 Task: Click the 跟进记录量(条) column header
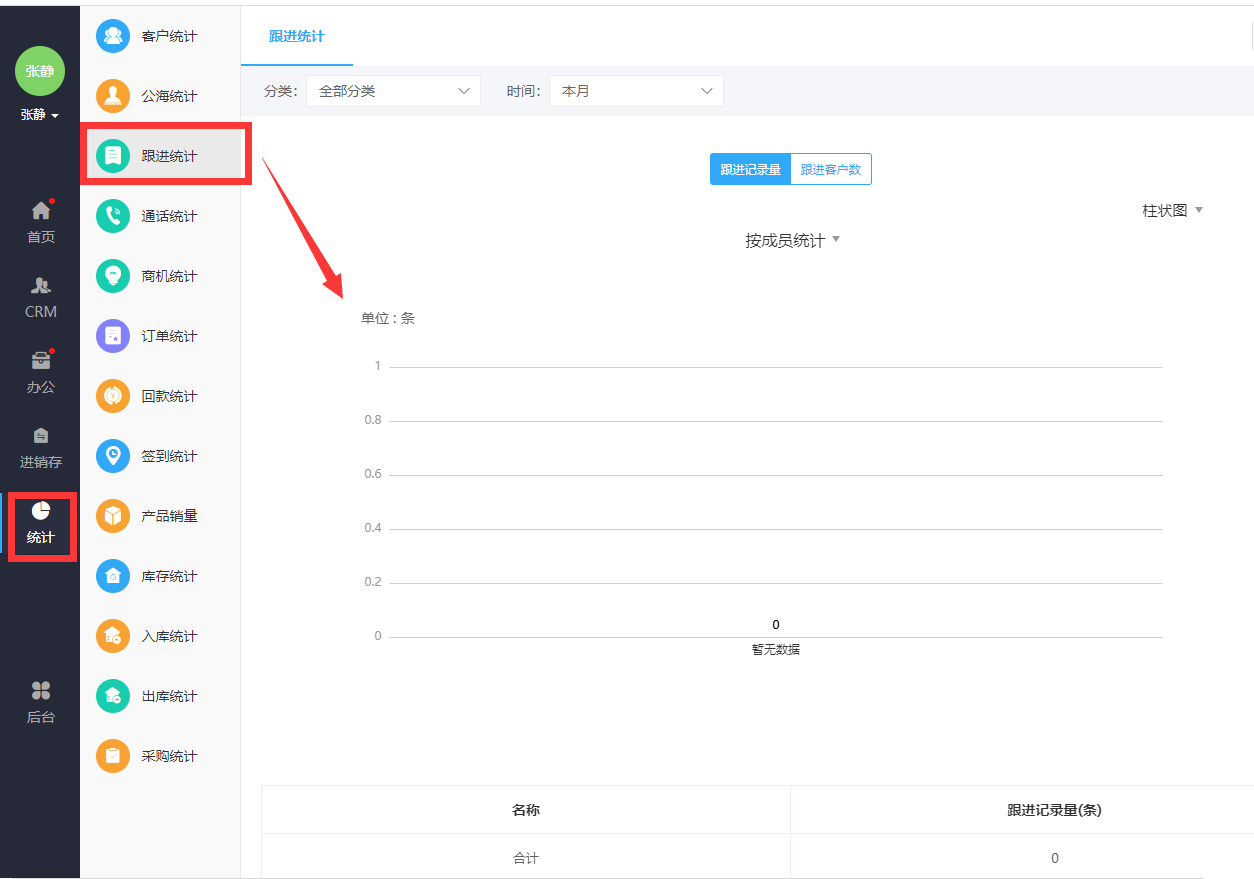[x=1054, y=810]
